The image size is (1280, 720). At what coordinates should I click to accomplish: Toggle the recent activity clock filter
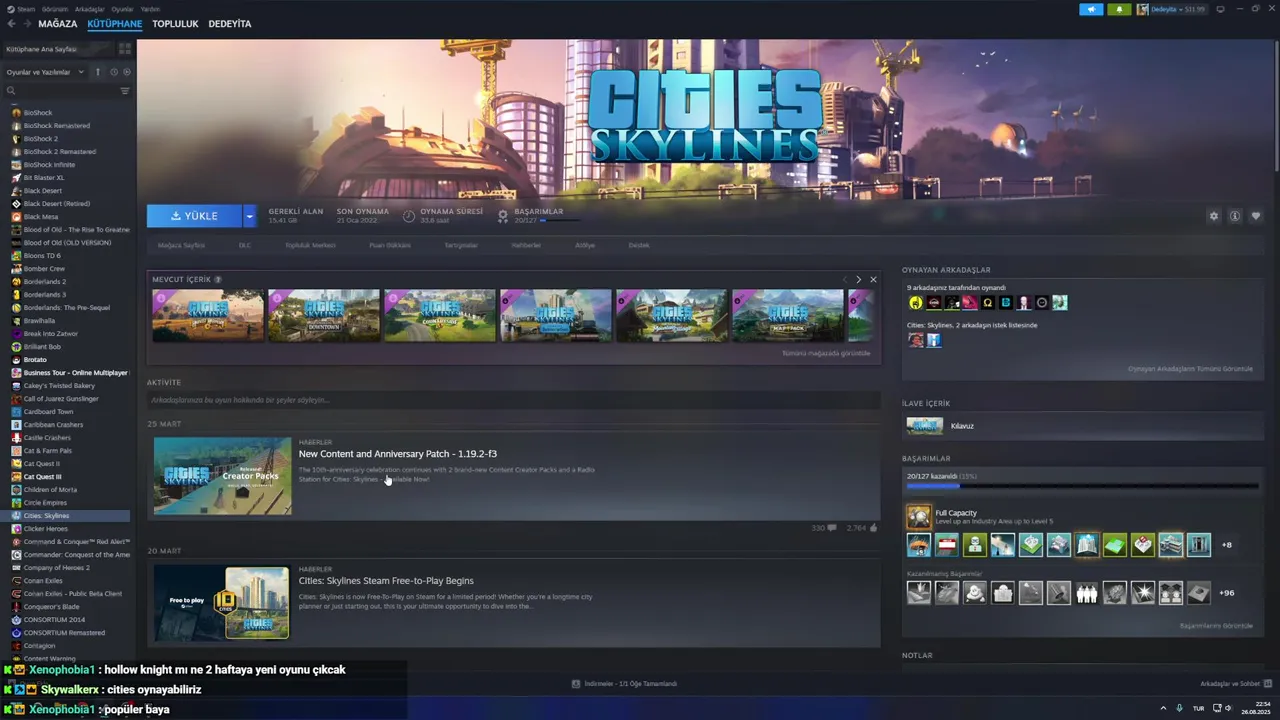click(113, 72)
